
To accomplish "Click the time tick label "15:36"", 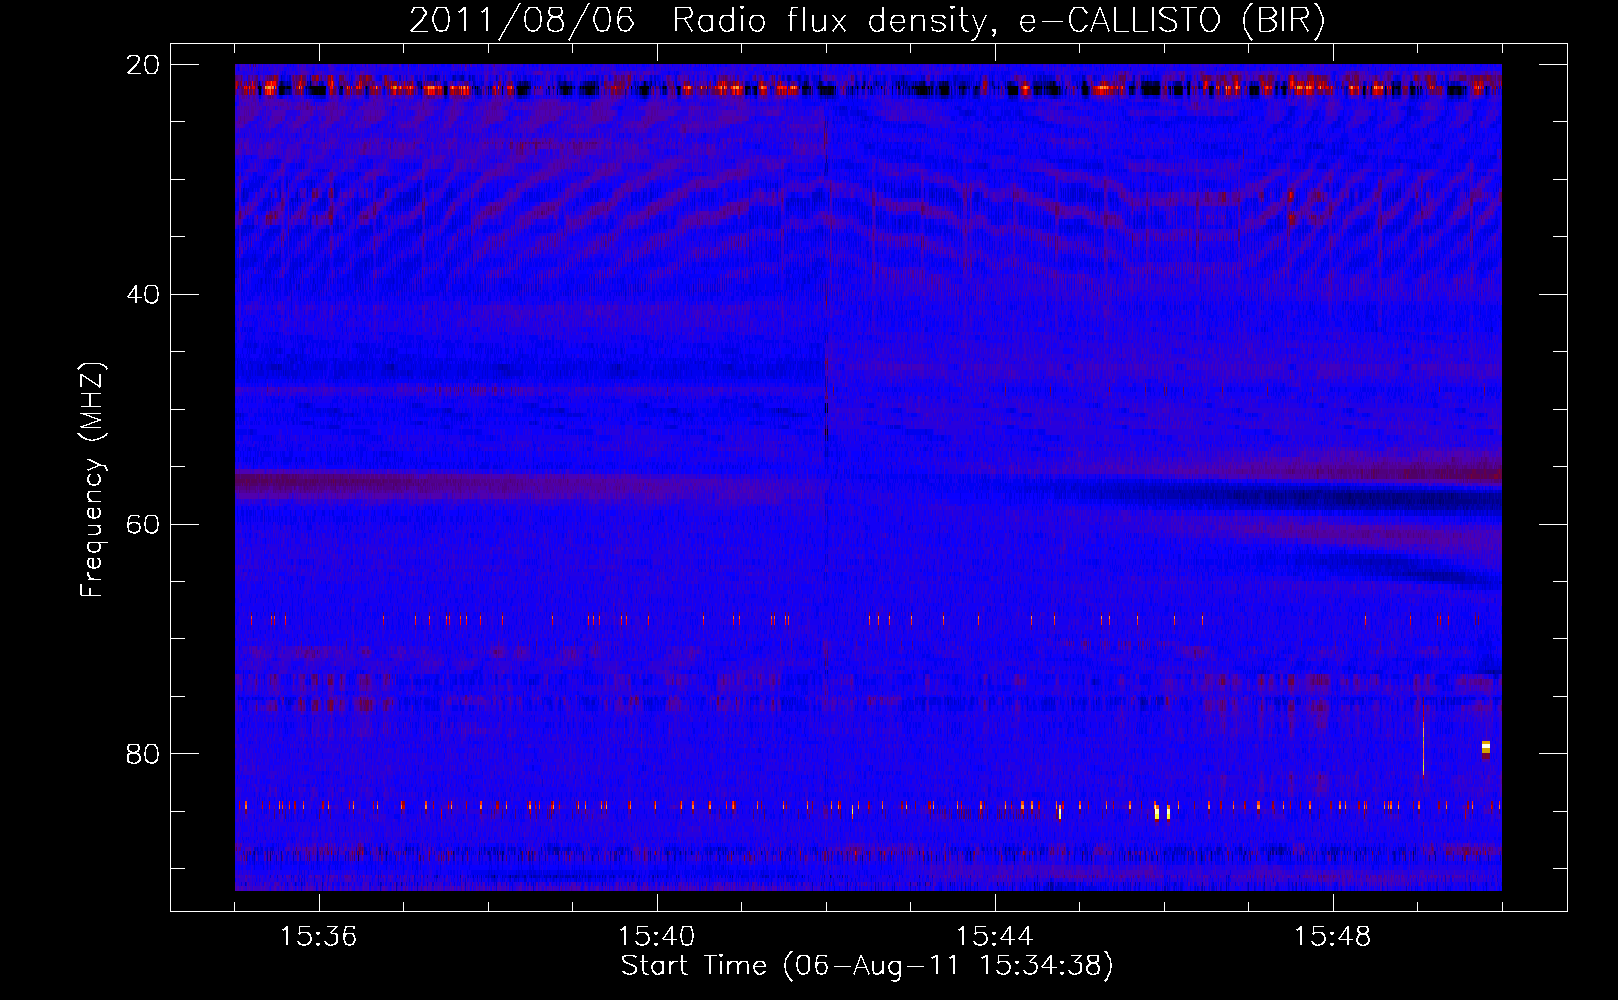I will [x=319, y=937].
